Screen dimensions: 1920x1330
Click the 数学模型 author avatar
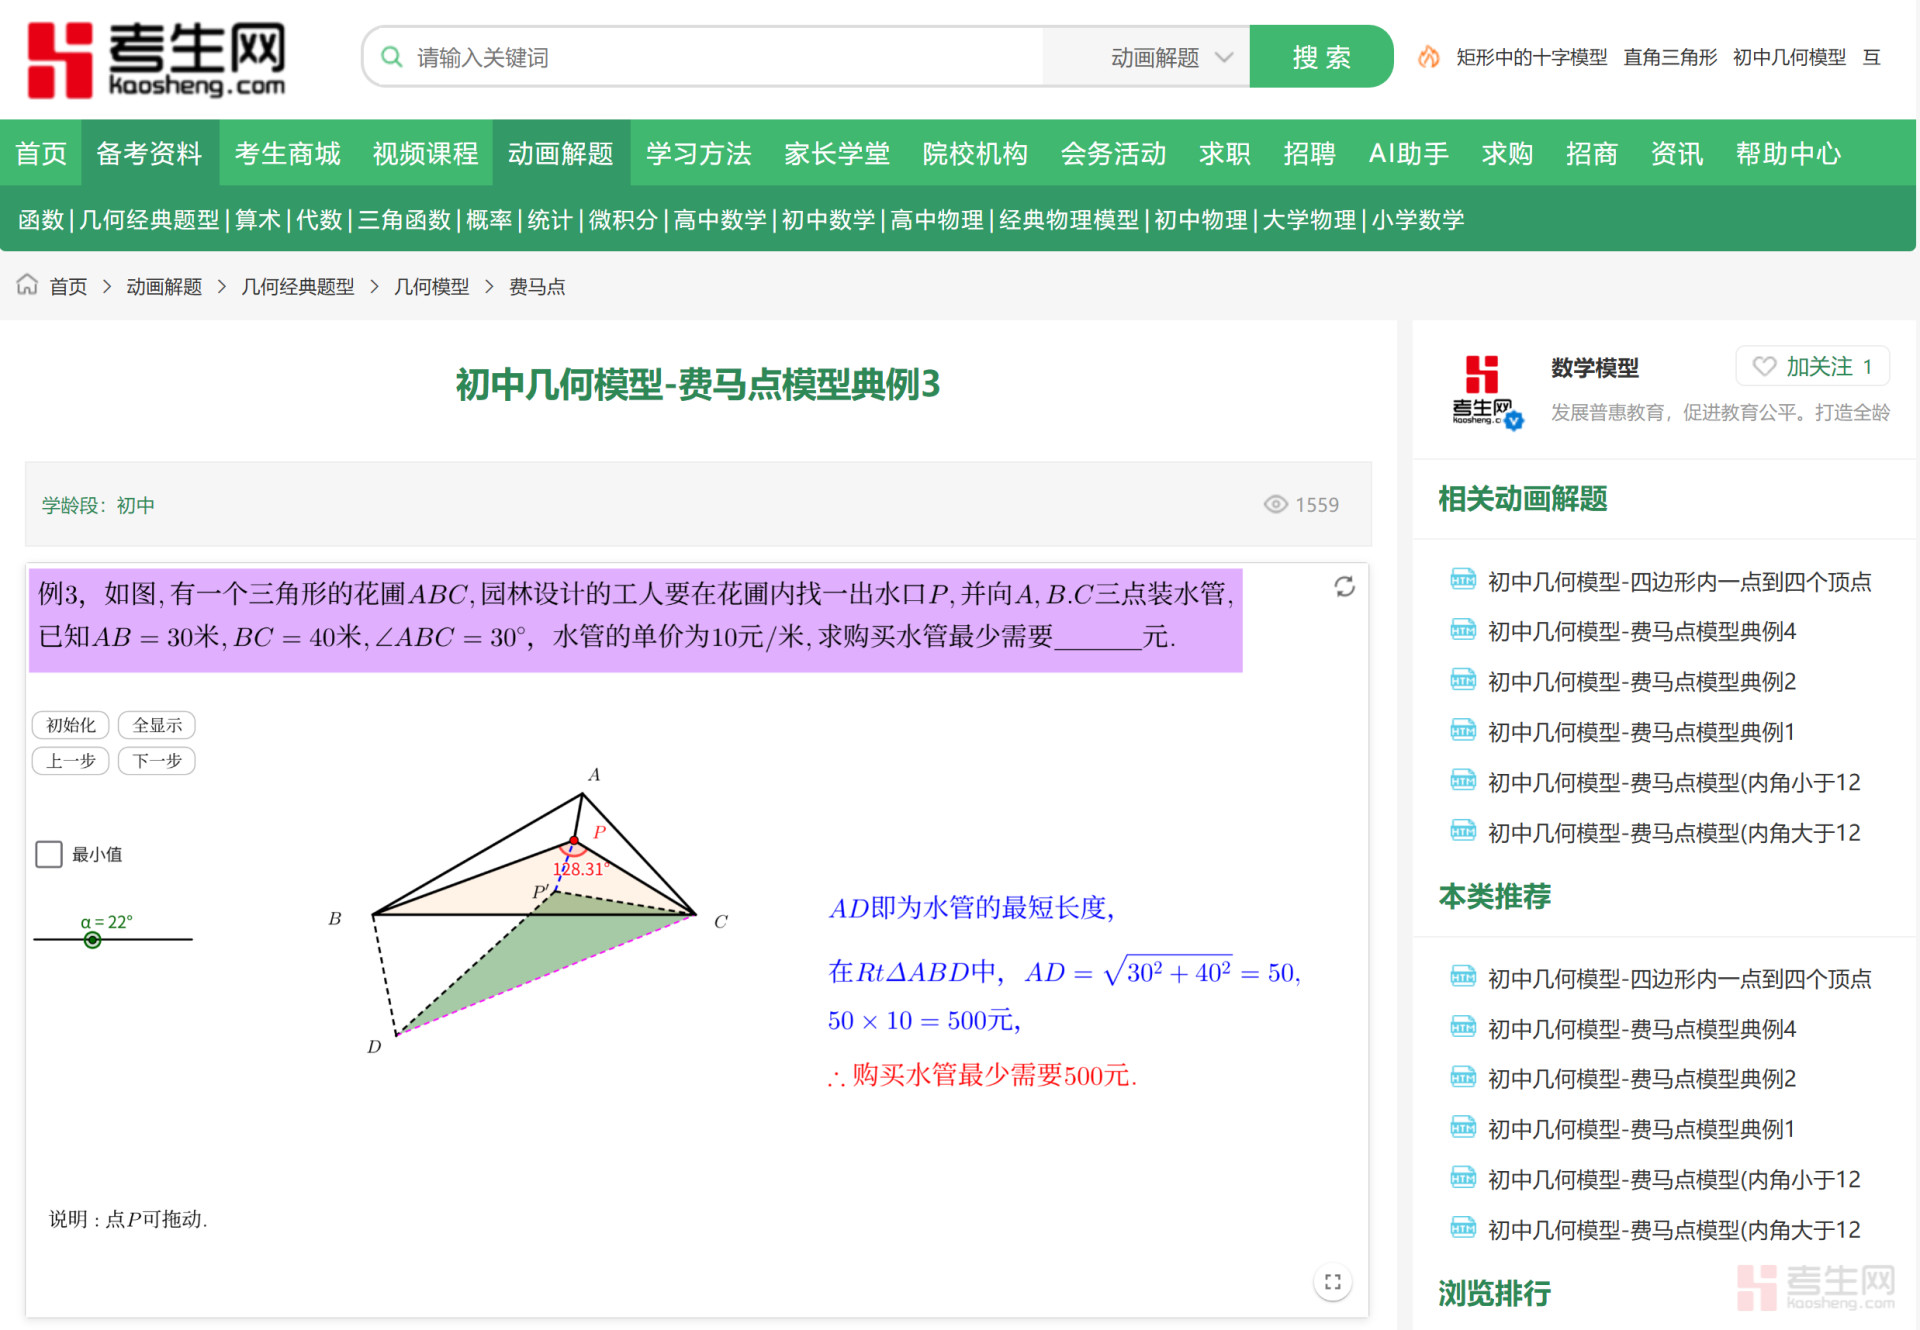(x=1484, y=391)
